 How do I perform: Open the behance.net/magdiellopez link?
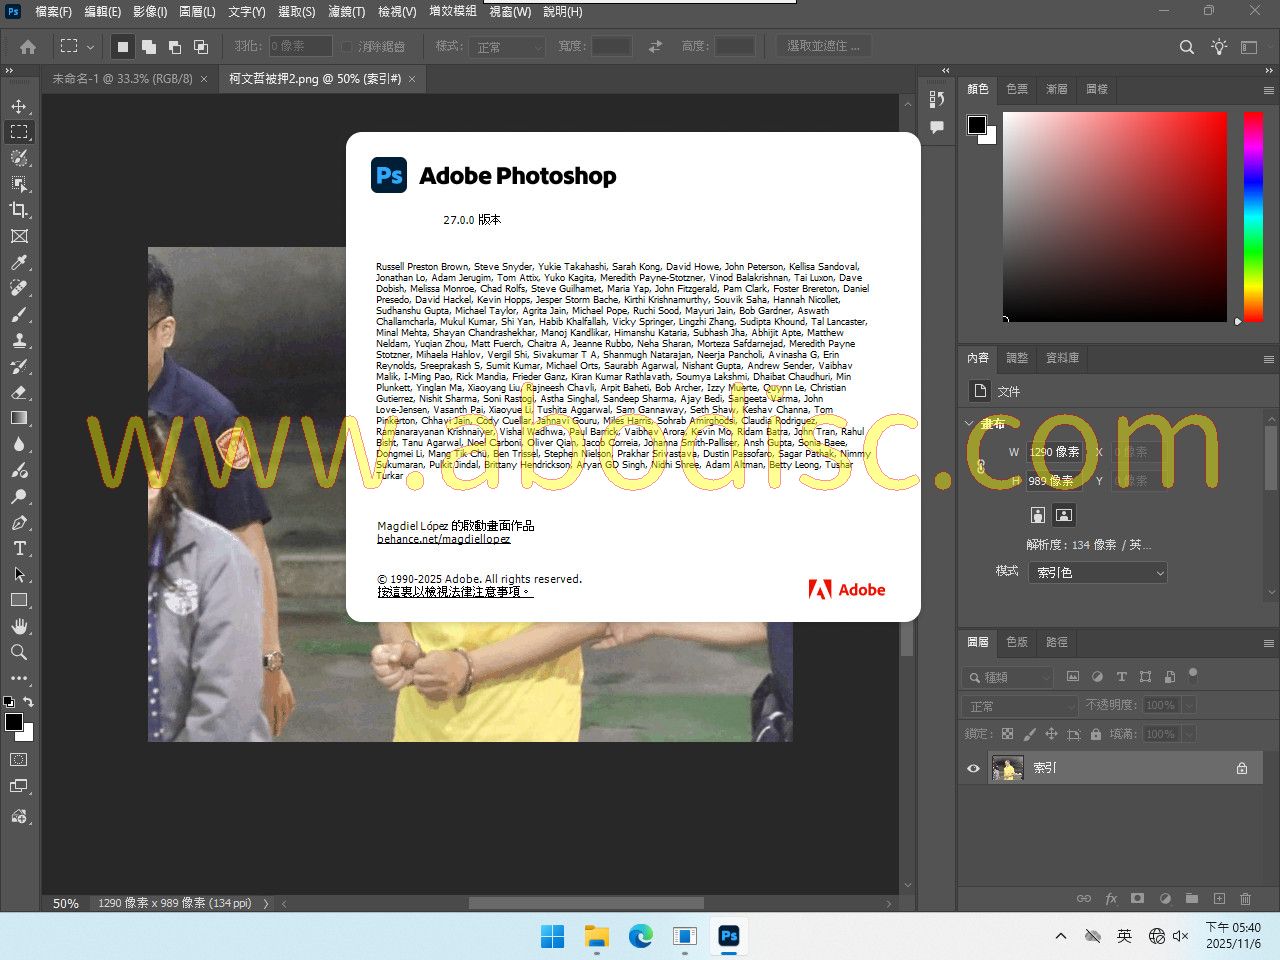pyautogui.click(x=443, y=539)
